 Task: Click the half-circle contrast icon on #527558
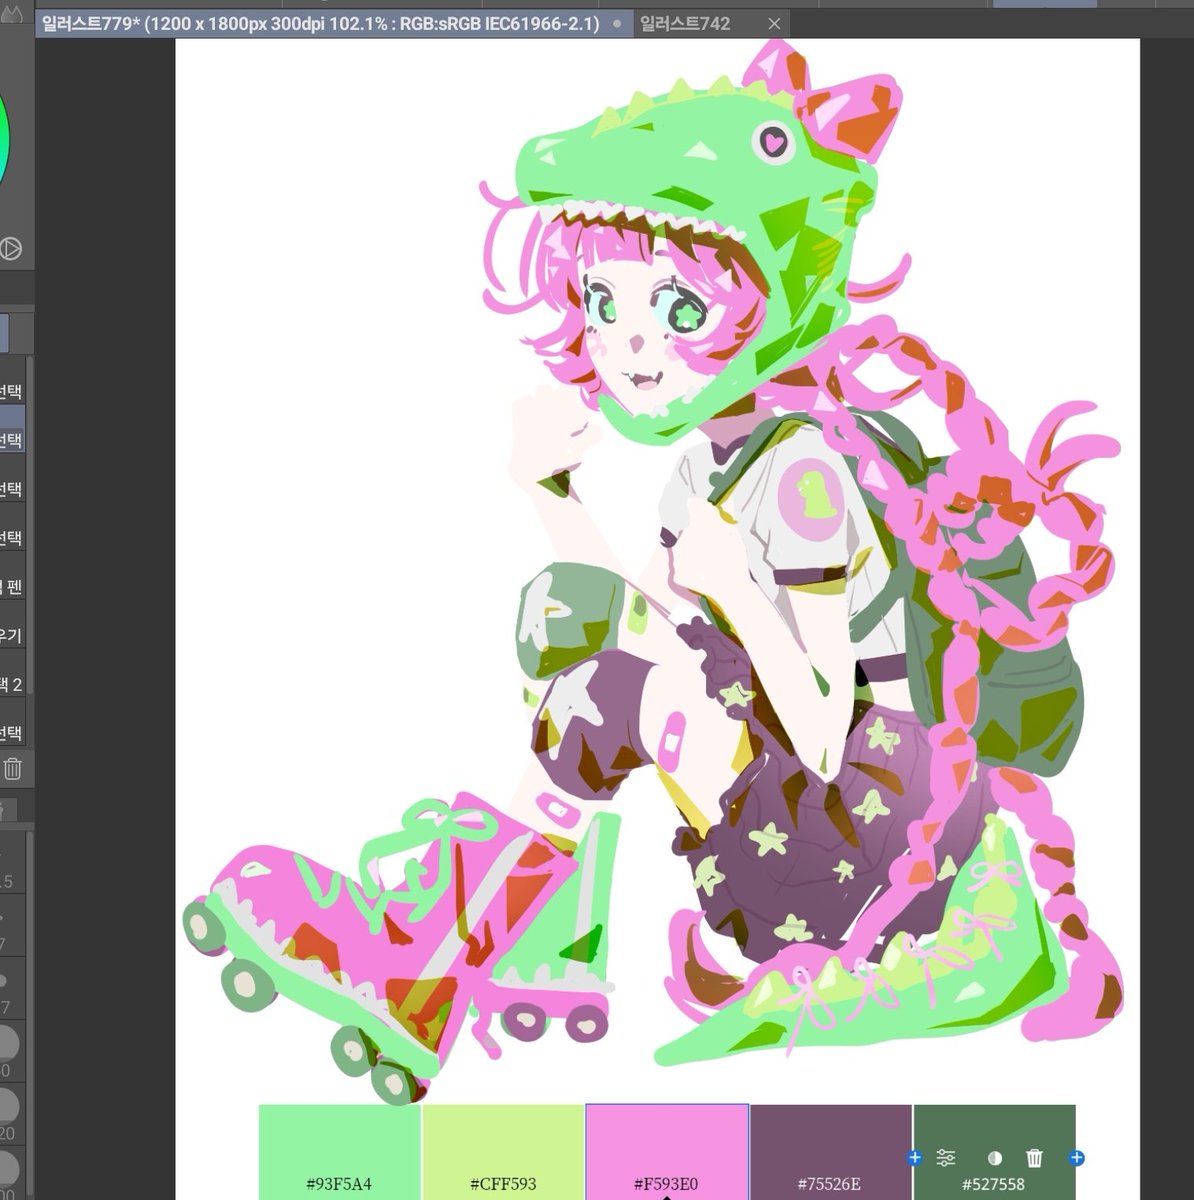coord(994,1158)
